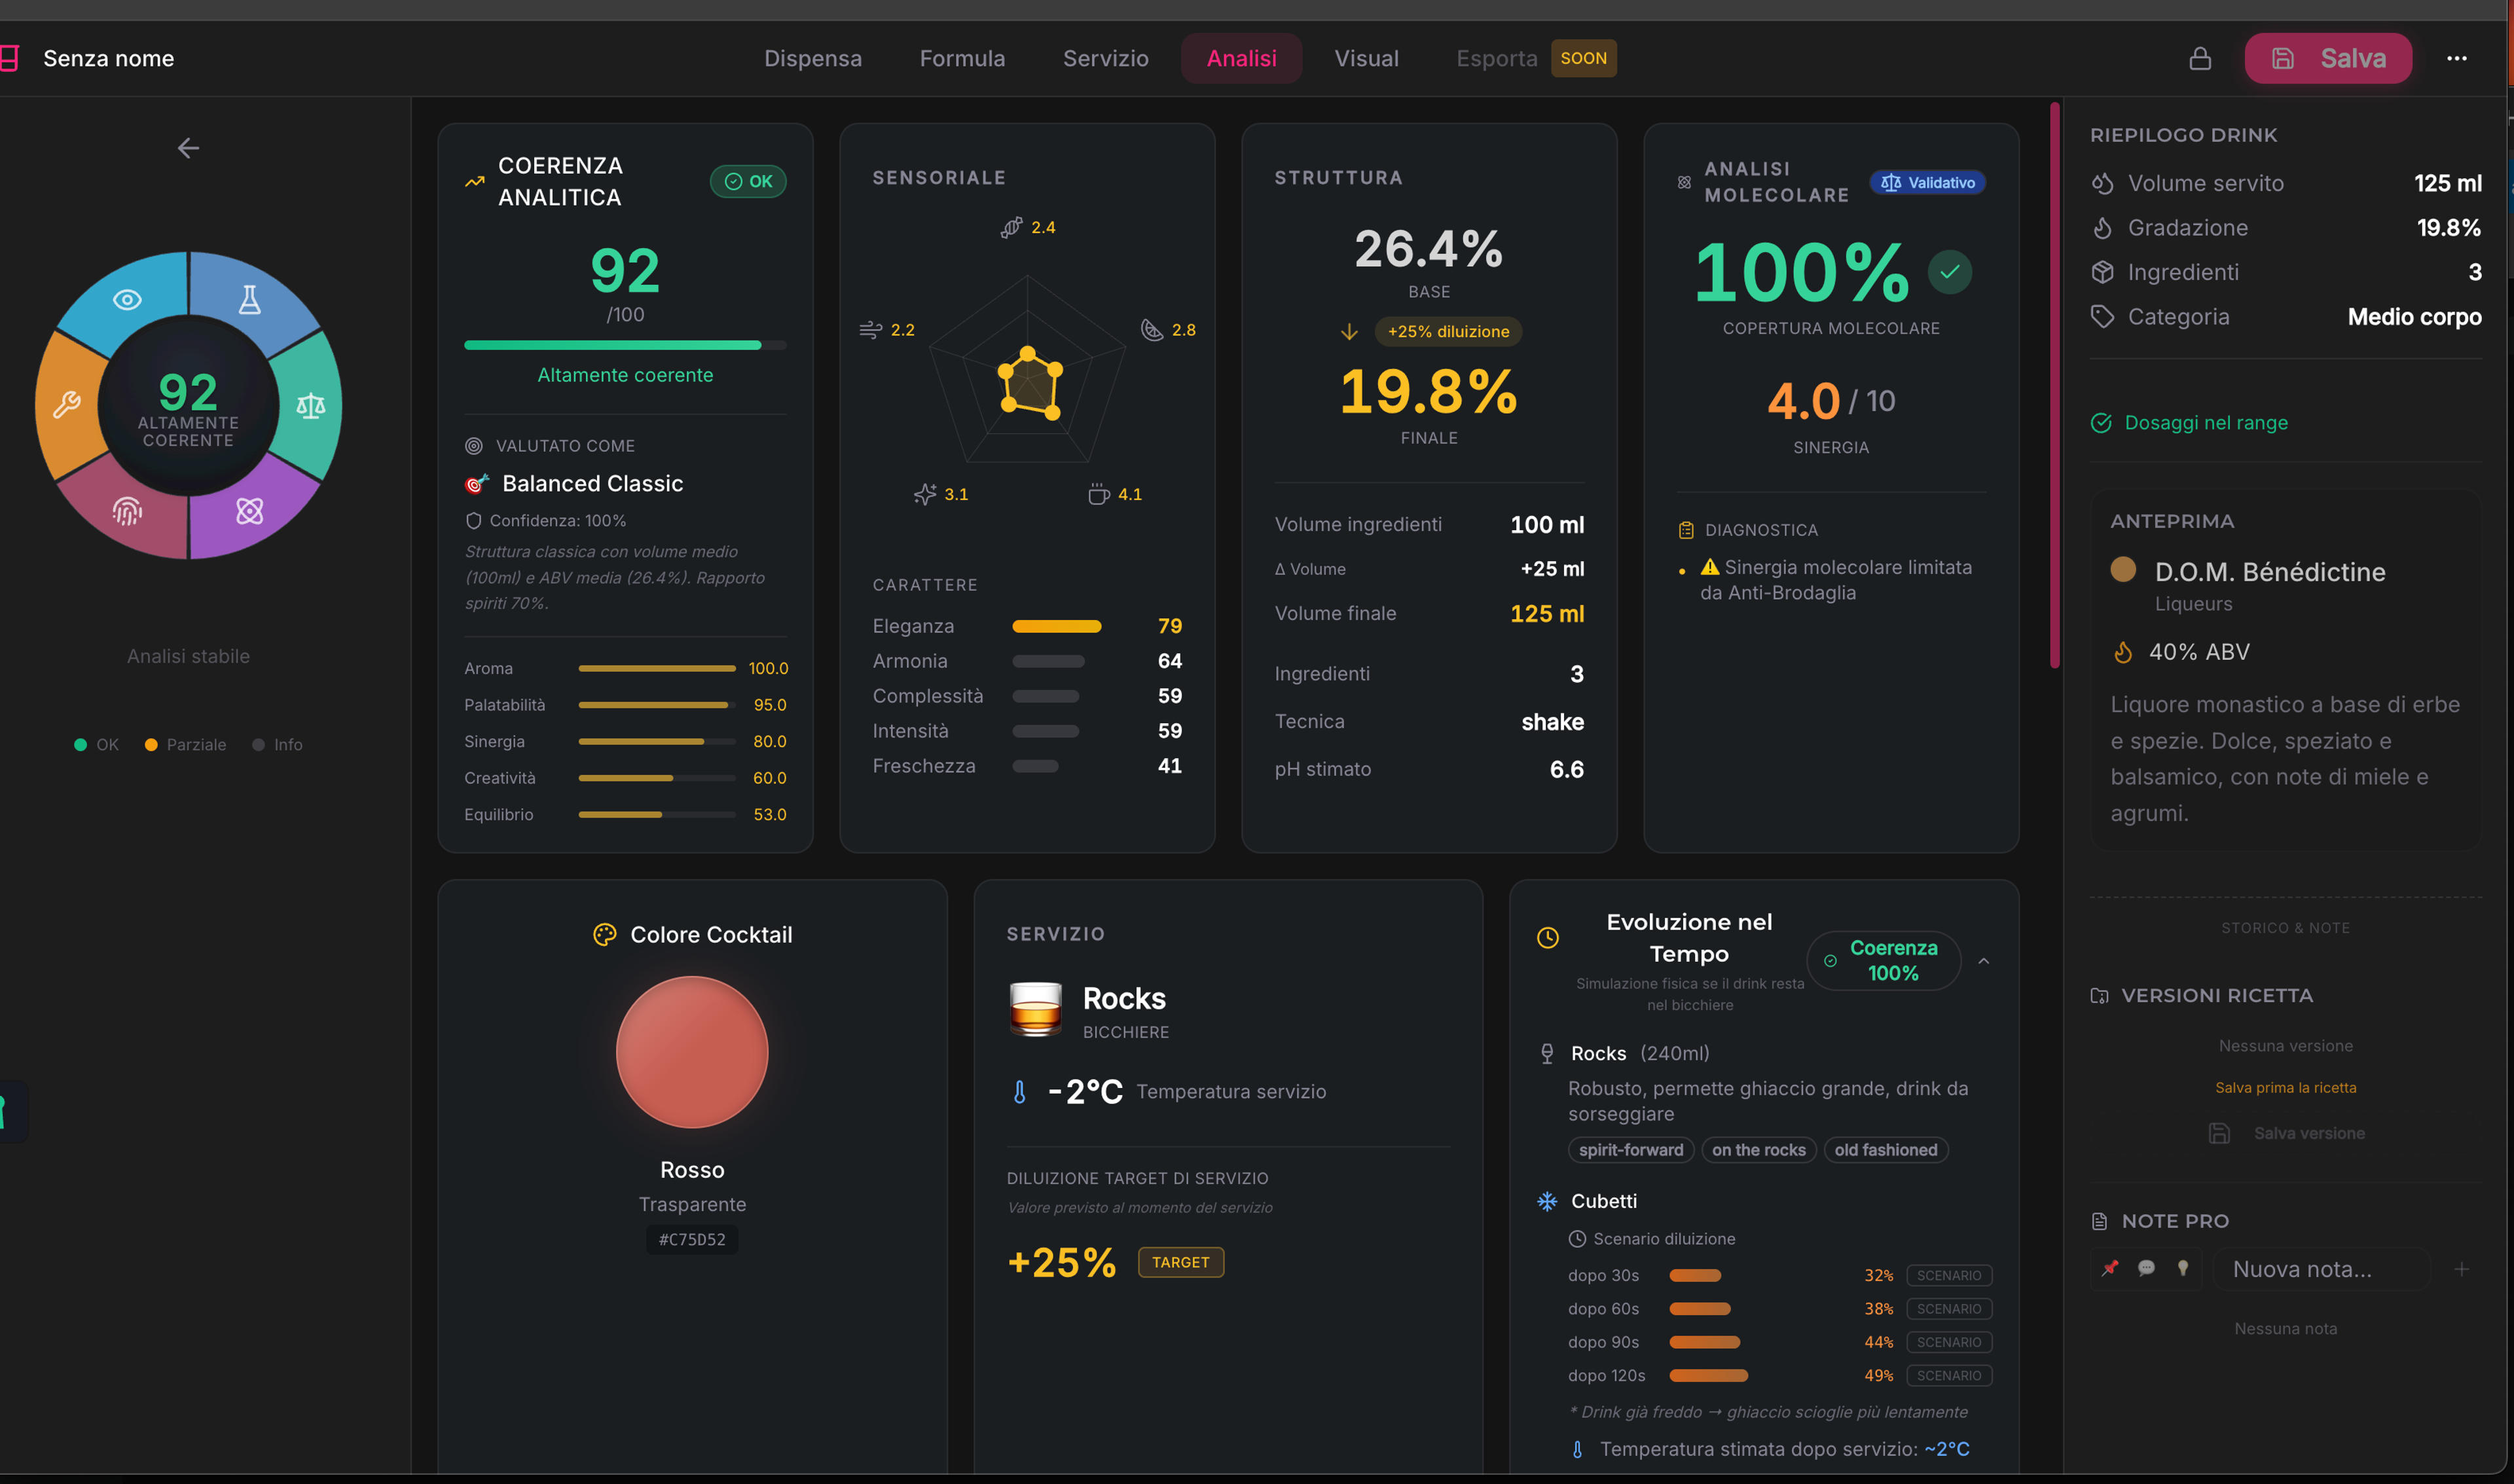Open the Visual tab
The height and width of the screenshot is (1484, 2514).
click(x=1366, y=58)
